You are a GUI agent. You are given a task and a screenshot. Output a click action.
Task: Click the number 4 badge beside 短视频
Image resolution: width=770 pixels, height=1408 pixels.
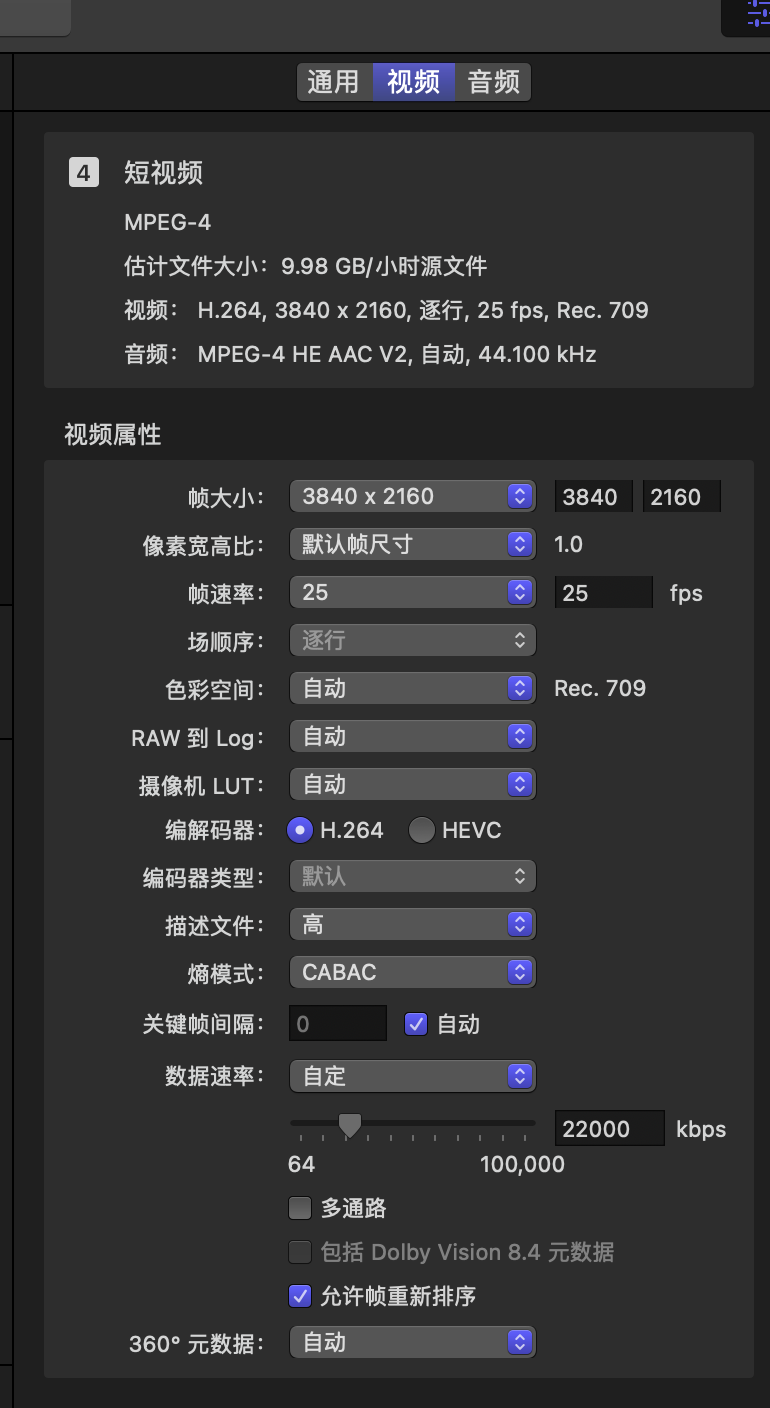coord(83,173)
